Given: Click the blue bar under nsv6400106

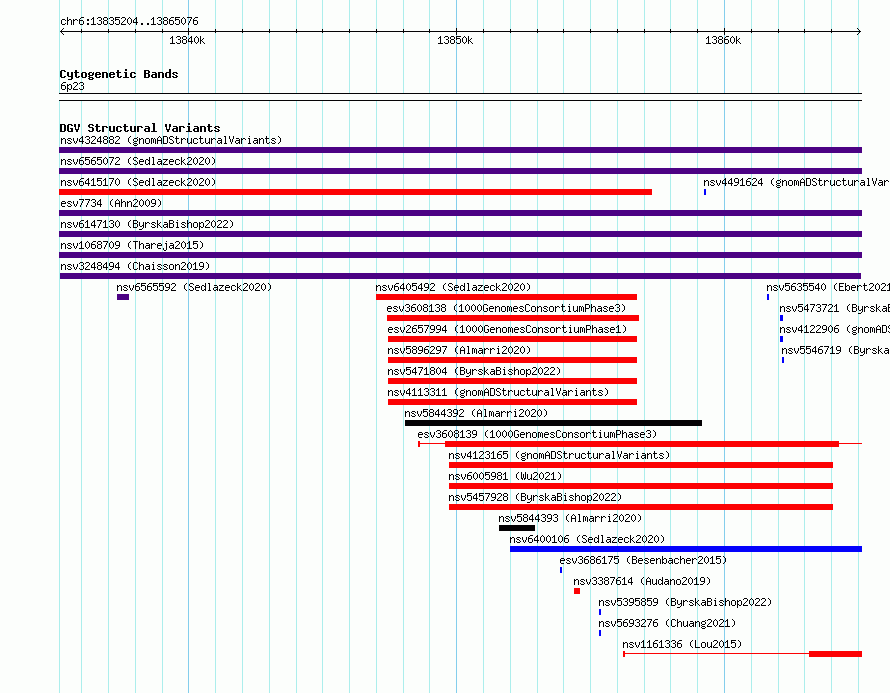Looking at the screenshot, I should pos(686,549).
